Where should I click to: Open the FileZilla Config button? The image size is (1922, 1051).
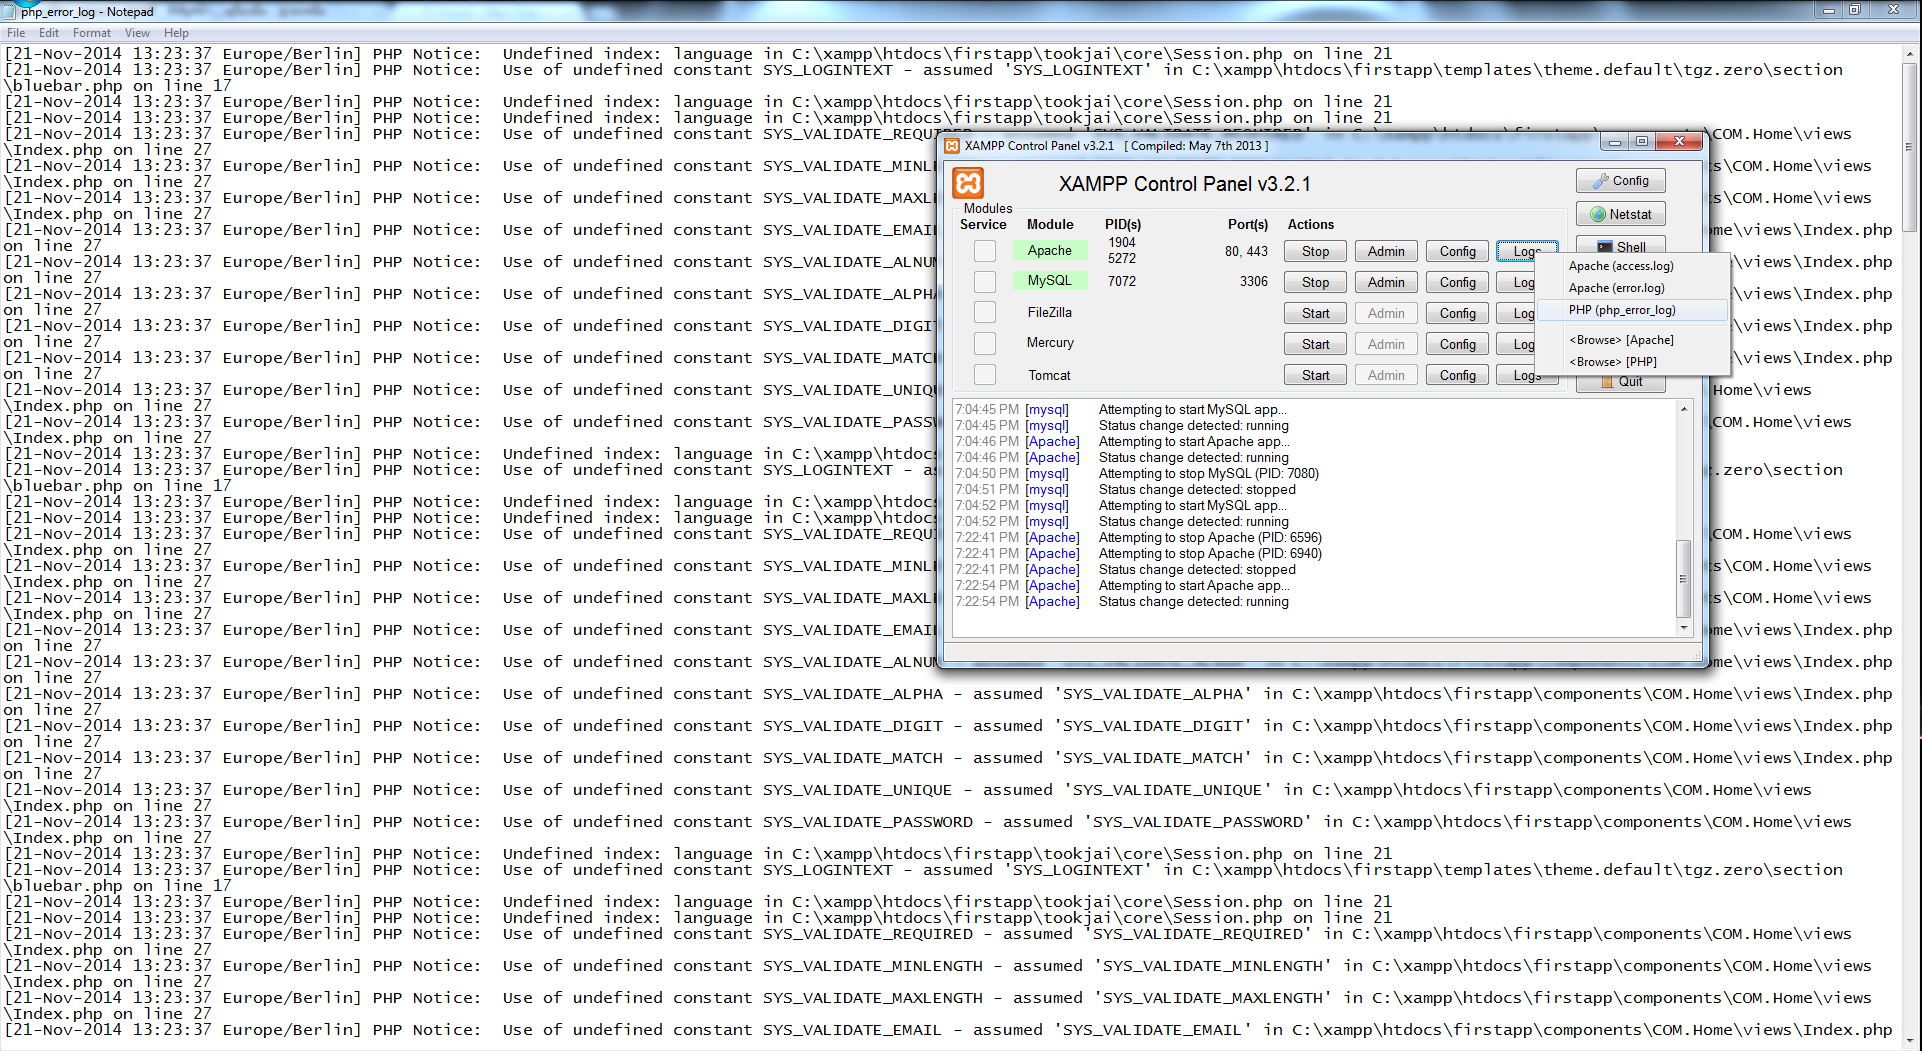(x=1458, y=314)
